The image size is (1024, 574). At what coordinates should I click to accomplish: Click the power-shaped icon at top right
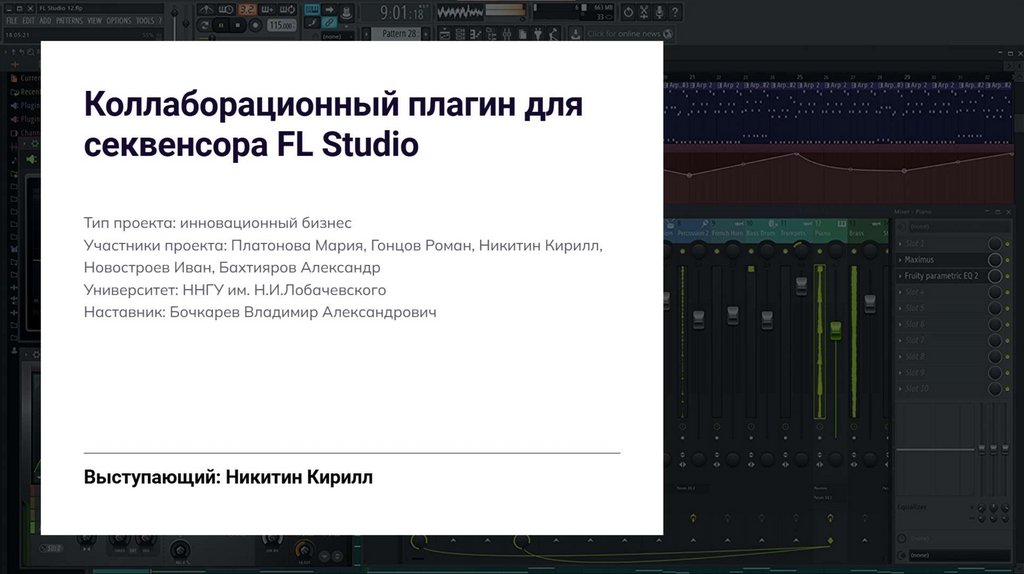[628, 12]
